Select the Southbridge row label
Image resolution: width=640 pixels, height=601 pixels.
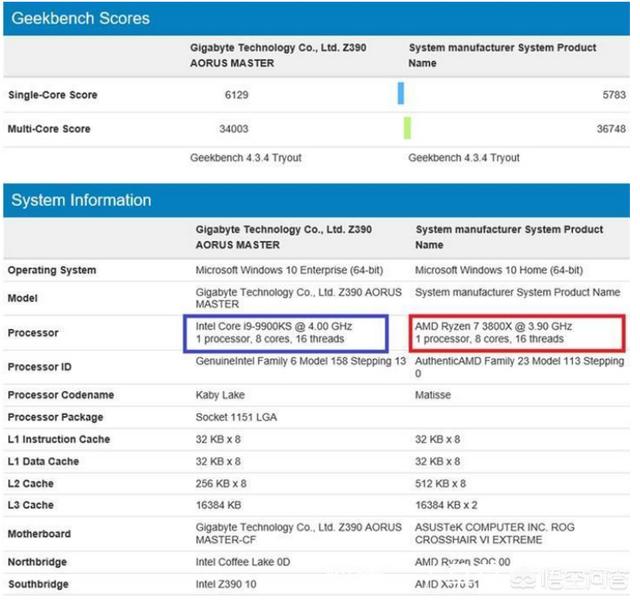pos(38,584)
